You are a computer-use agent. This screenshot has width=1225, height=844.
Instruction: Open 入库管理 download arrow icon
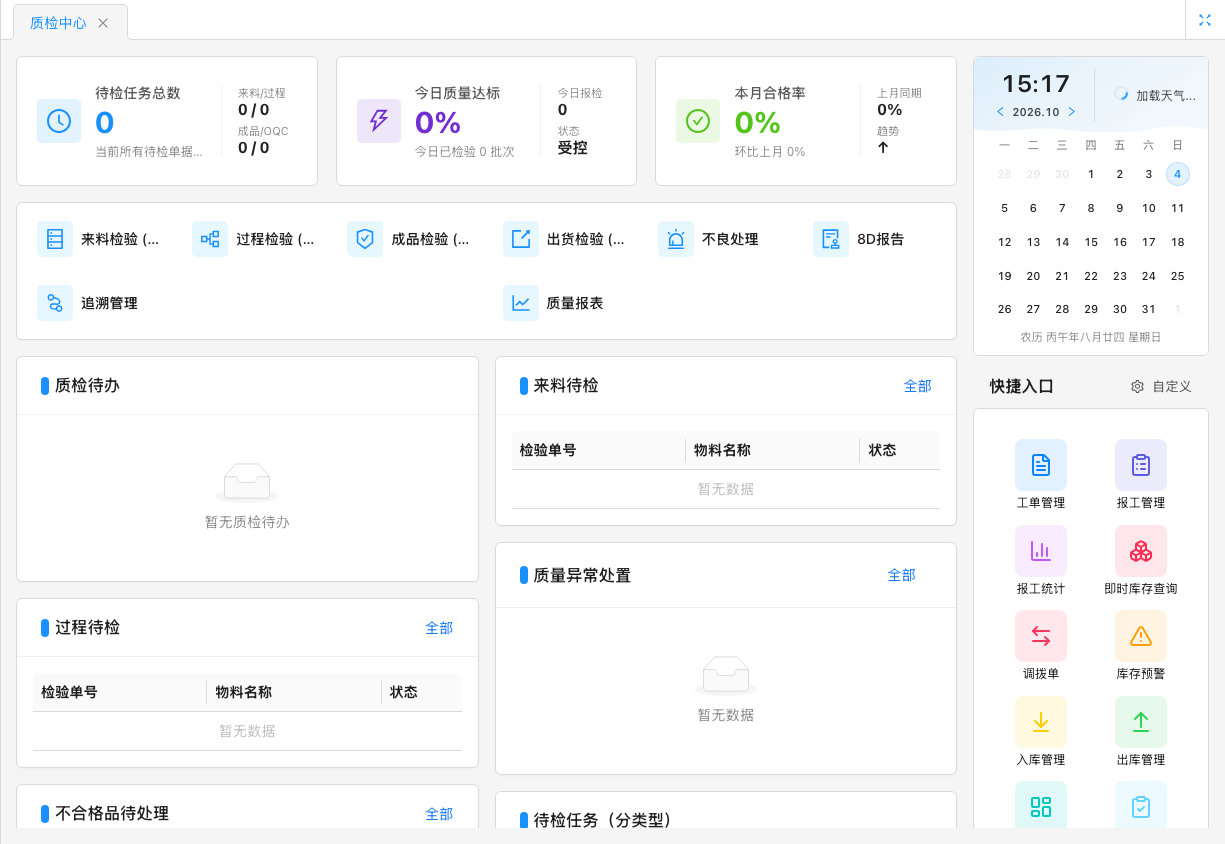(x=1041, y=722)
